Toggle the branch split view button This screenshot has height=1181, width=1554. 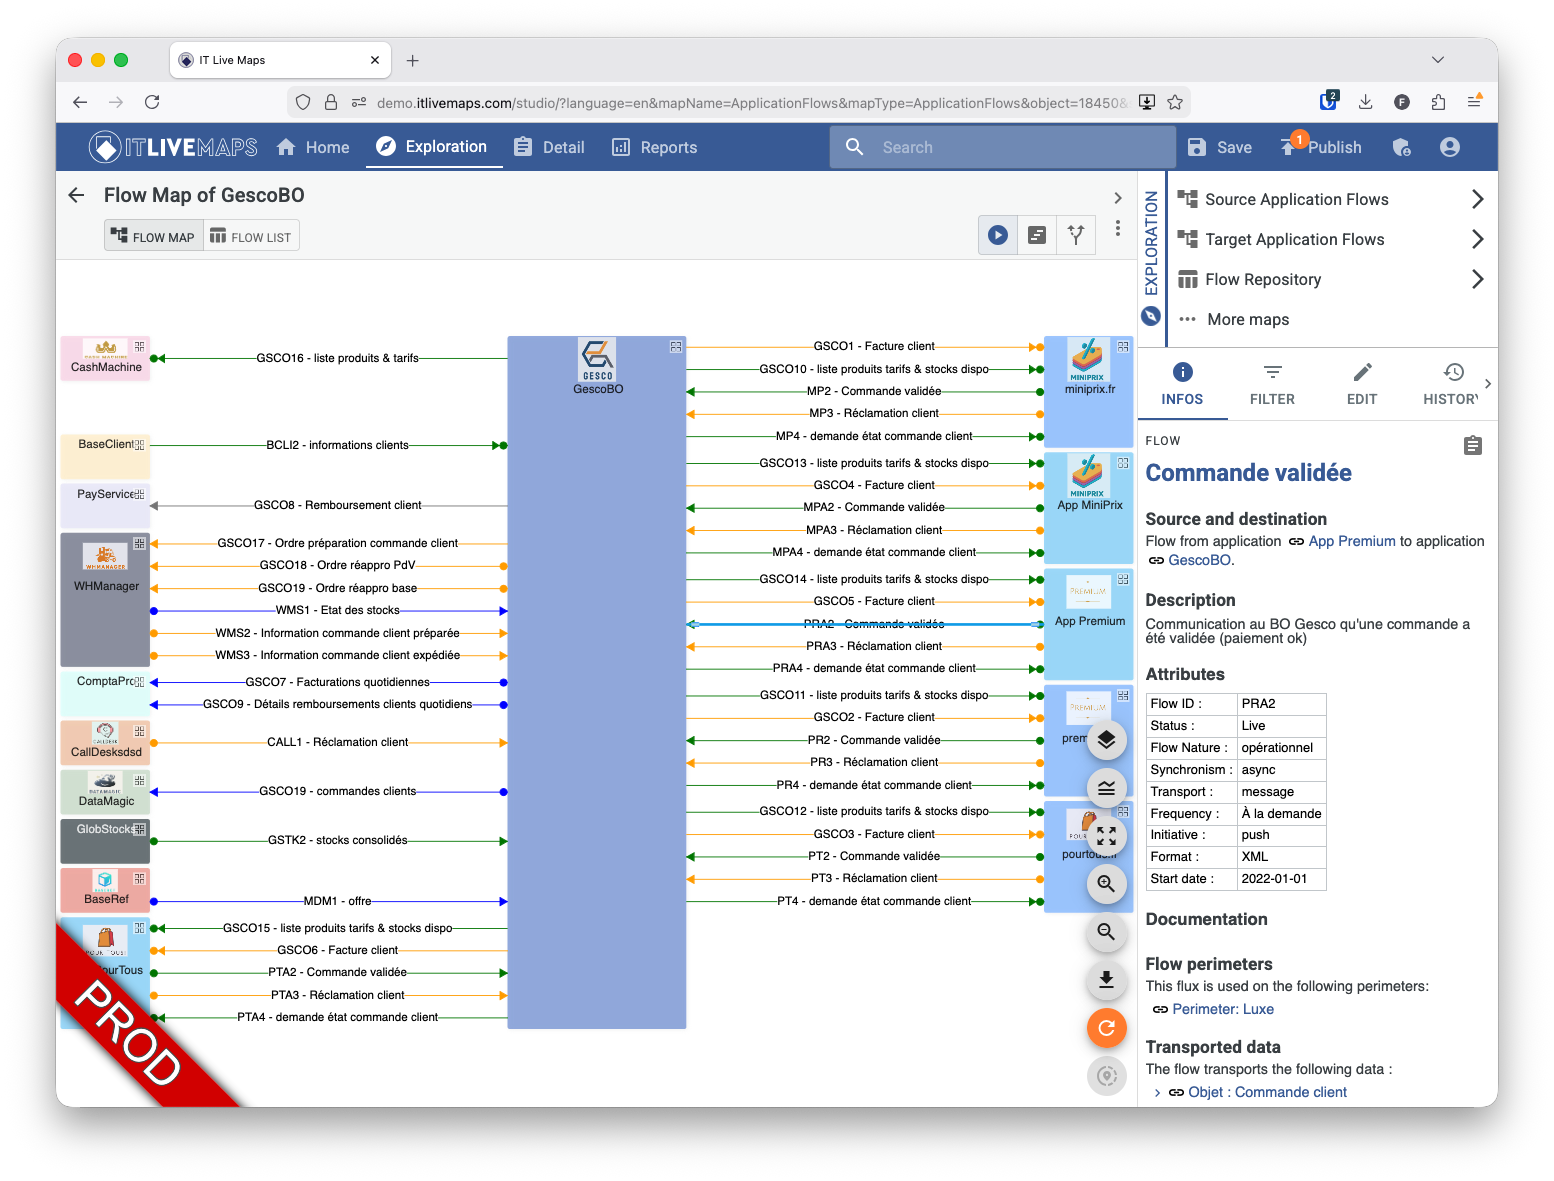(x=1076, y=235)
